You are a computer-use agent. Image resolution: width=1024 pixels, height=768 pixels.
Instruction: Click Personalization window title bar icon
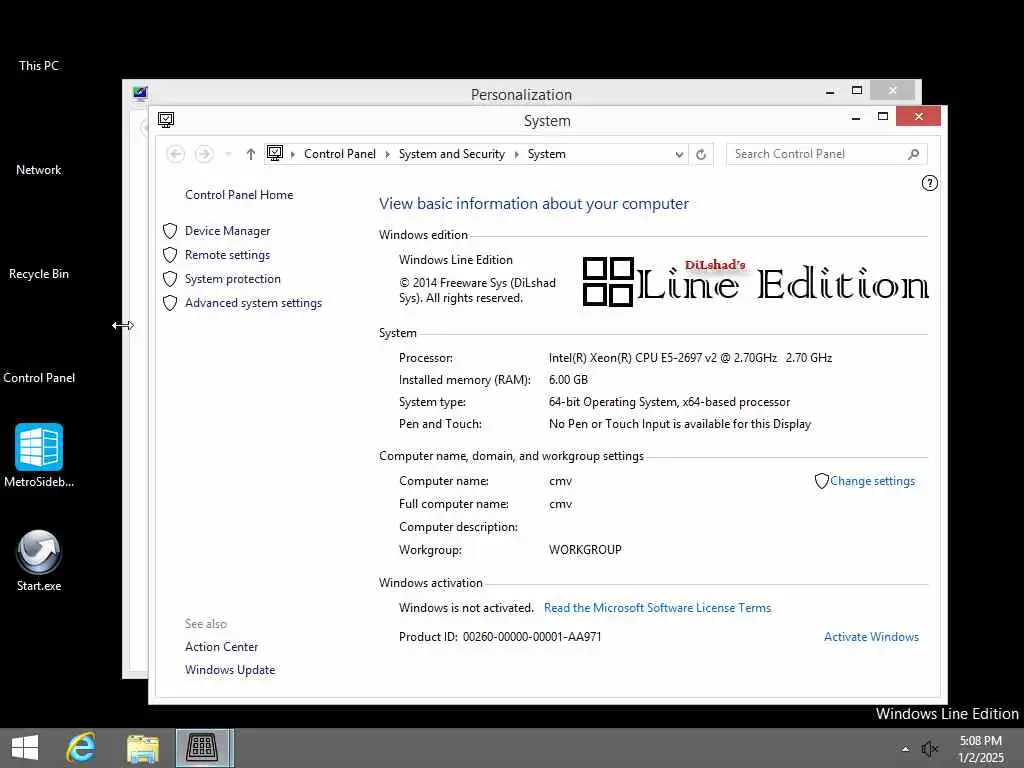coord(140,93)
